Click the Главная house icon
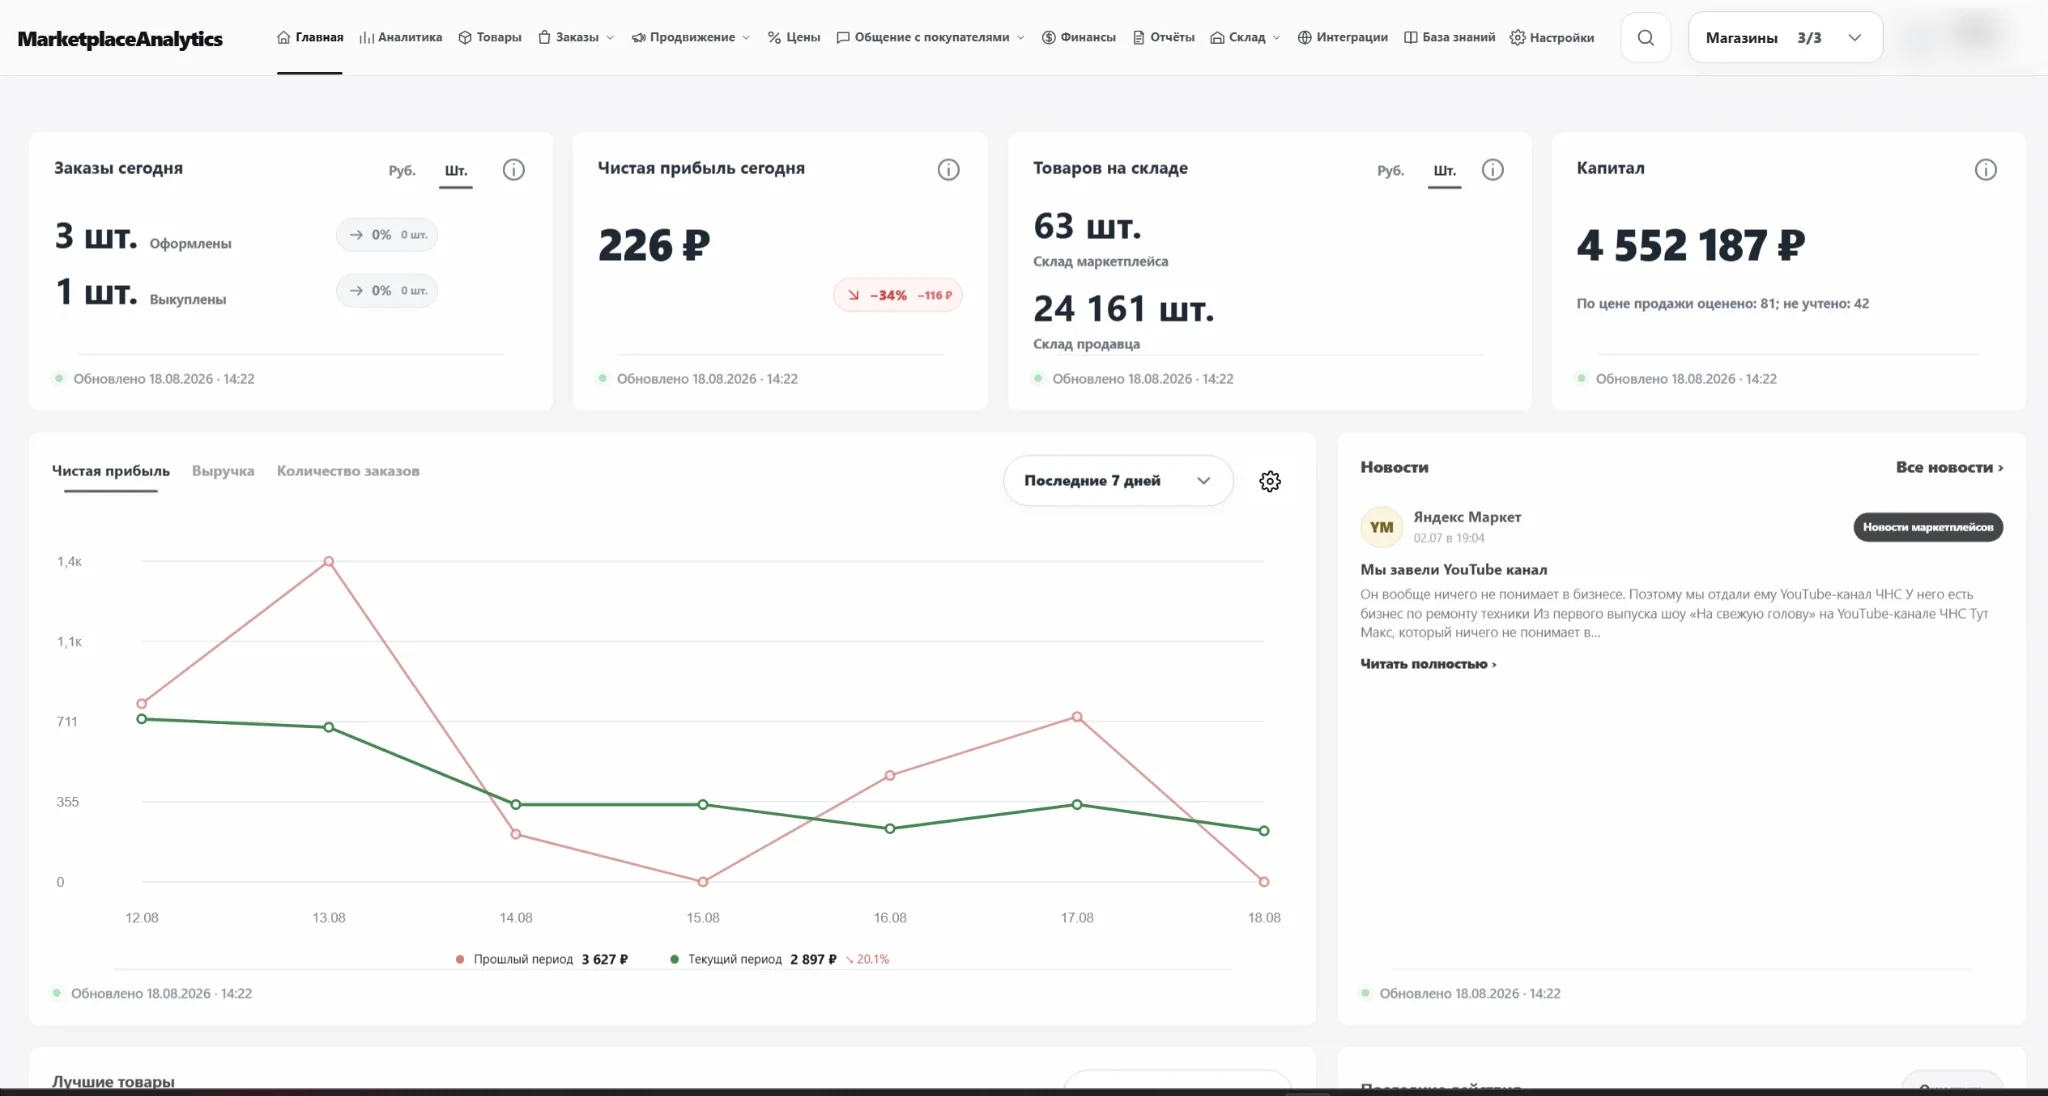Image resolution: width=2048 pixels, height=1096 pixels. point(284,37)
